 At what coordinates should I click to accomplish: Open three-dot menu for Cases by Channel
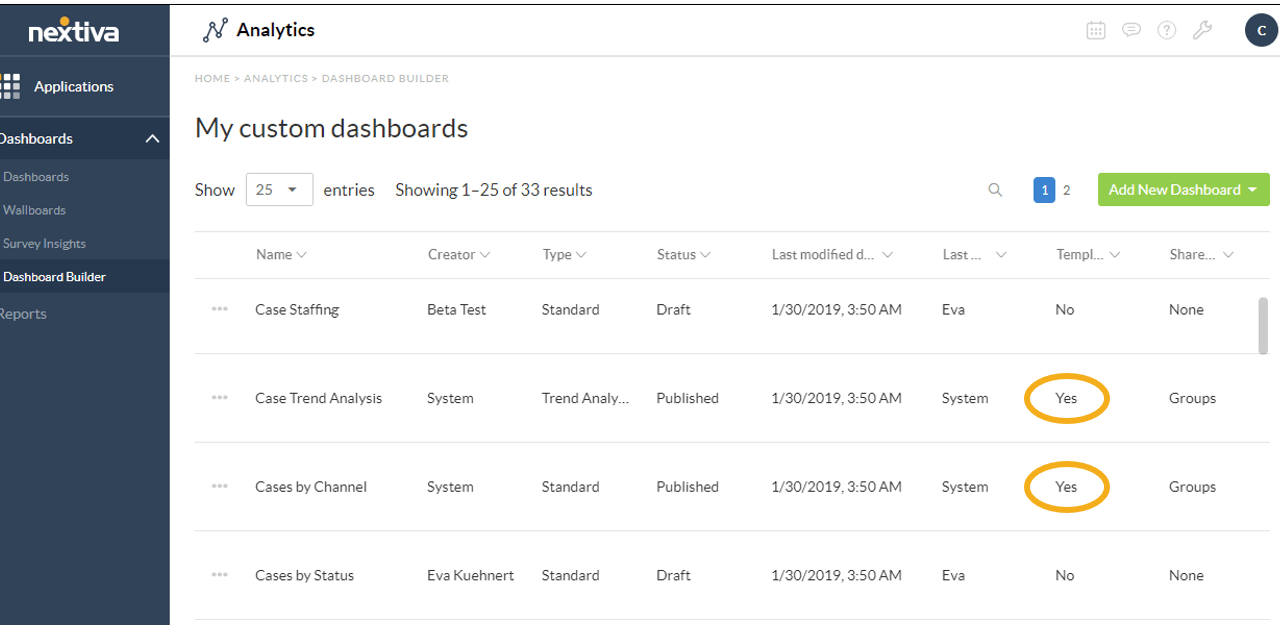(220, 487)
